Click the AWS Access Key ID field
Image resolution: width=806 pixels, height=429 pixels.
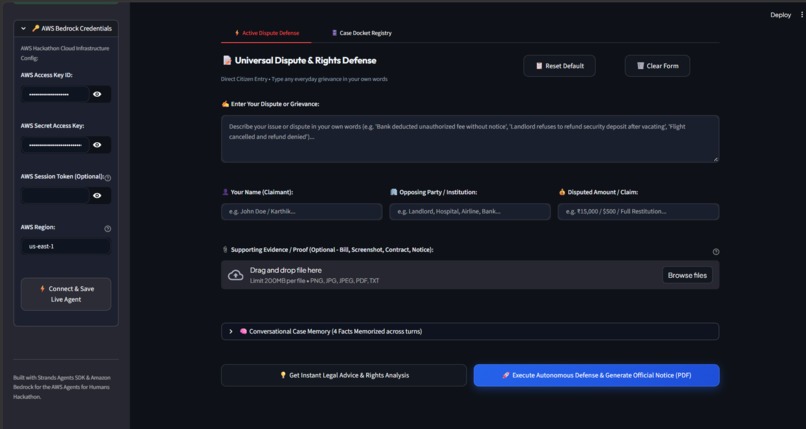pyautogui.click(x=55, y=95)
